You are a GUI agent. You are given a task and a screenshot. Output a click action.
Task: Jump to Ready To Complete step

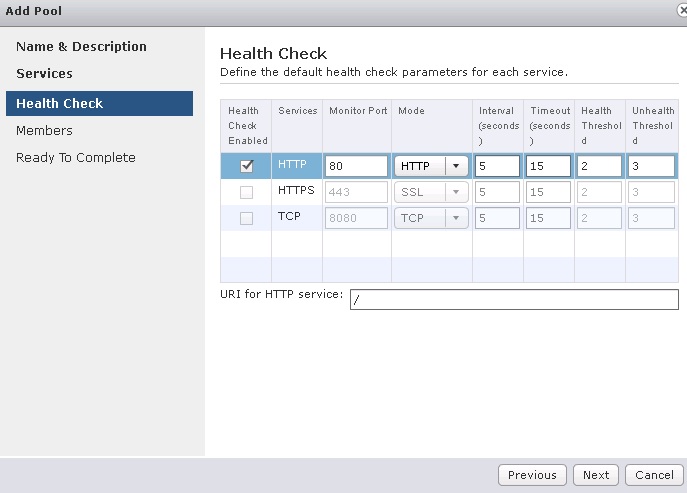pyautogui.click(x=76, y=157)
